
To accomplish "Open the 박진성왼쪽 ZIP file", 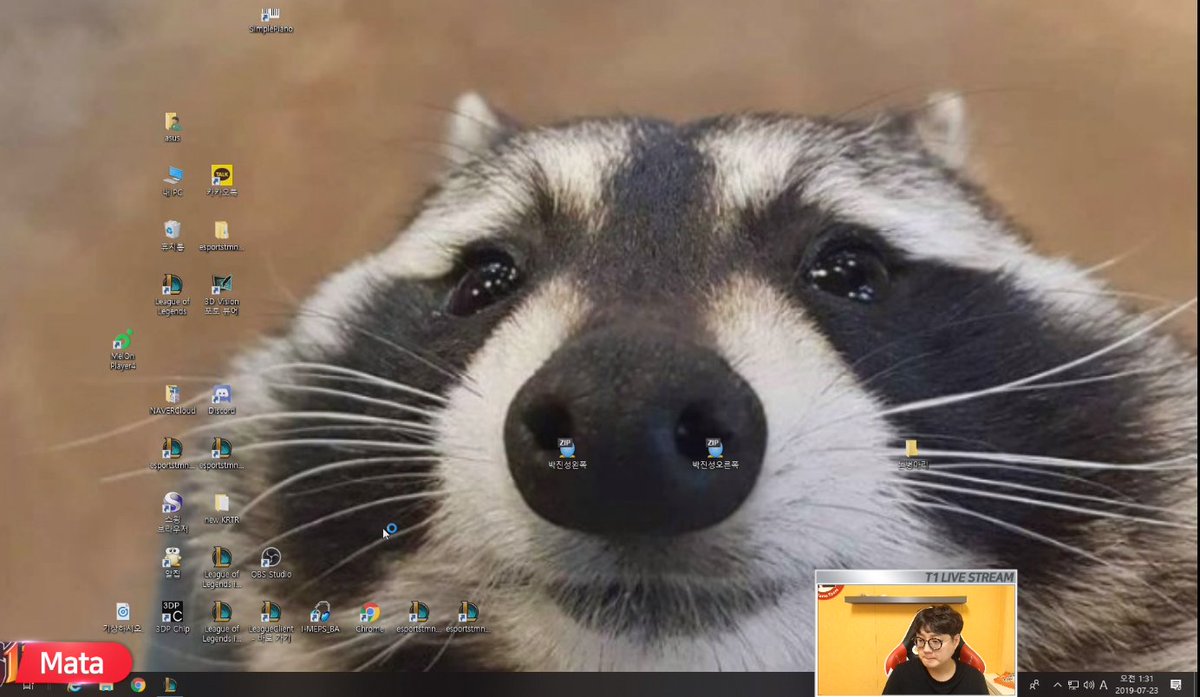I will tap(566, 453).
